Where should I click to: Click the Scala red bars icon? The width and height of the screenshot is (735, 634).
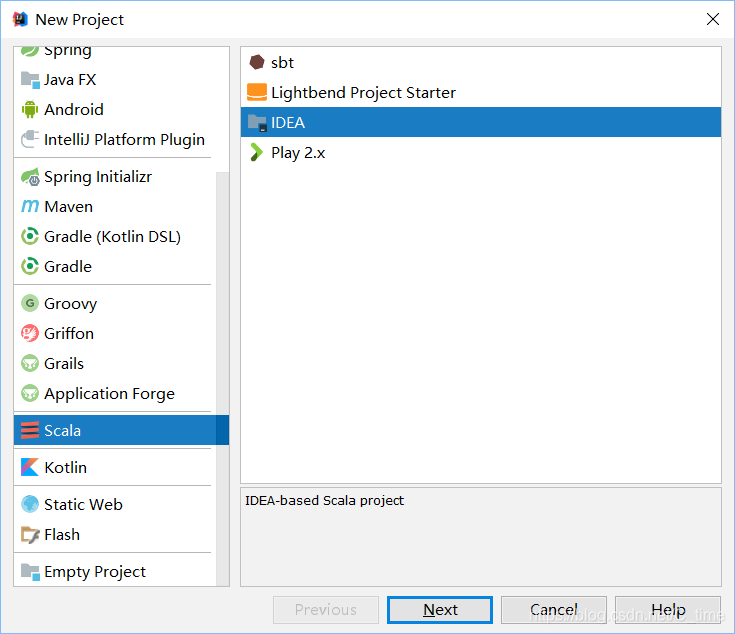tap(30, 431)
